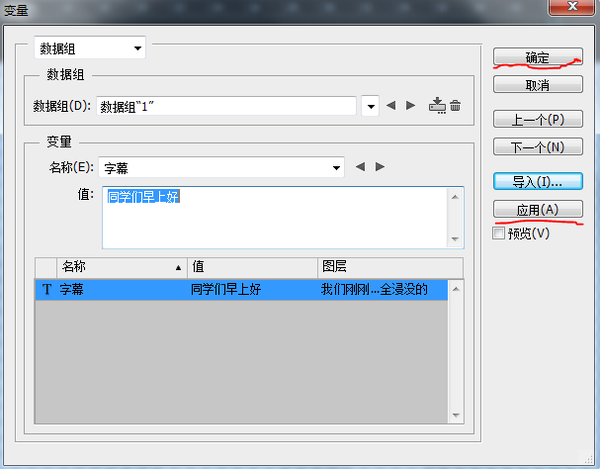600x469 pixels.
Task: Go to previous data set arrow
Action: 391,105
